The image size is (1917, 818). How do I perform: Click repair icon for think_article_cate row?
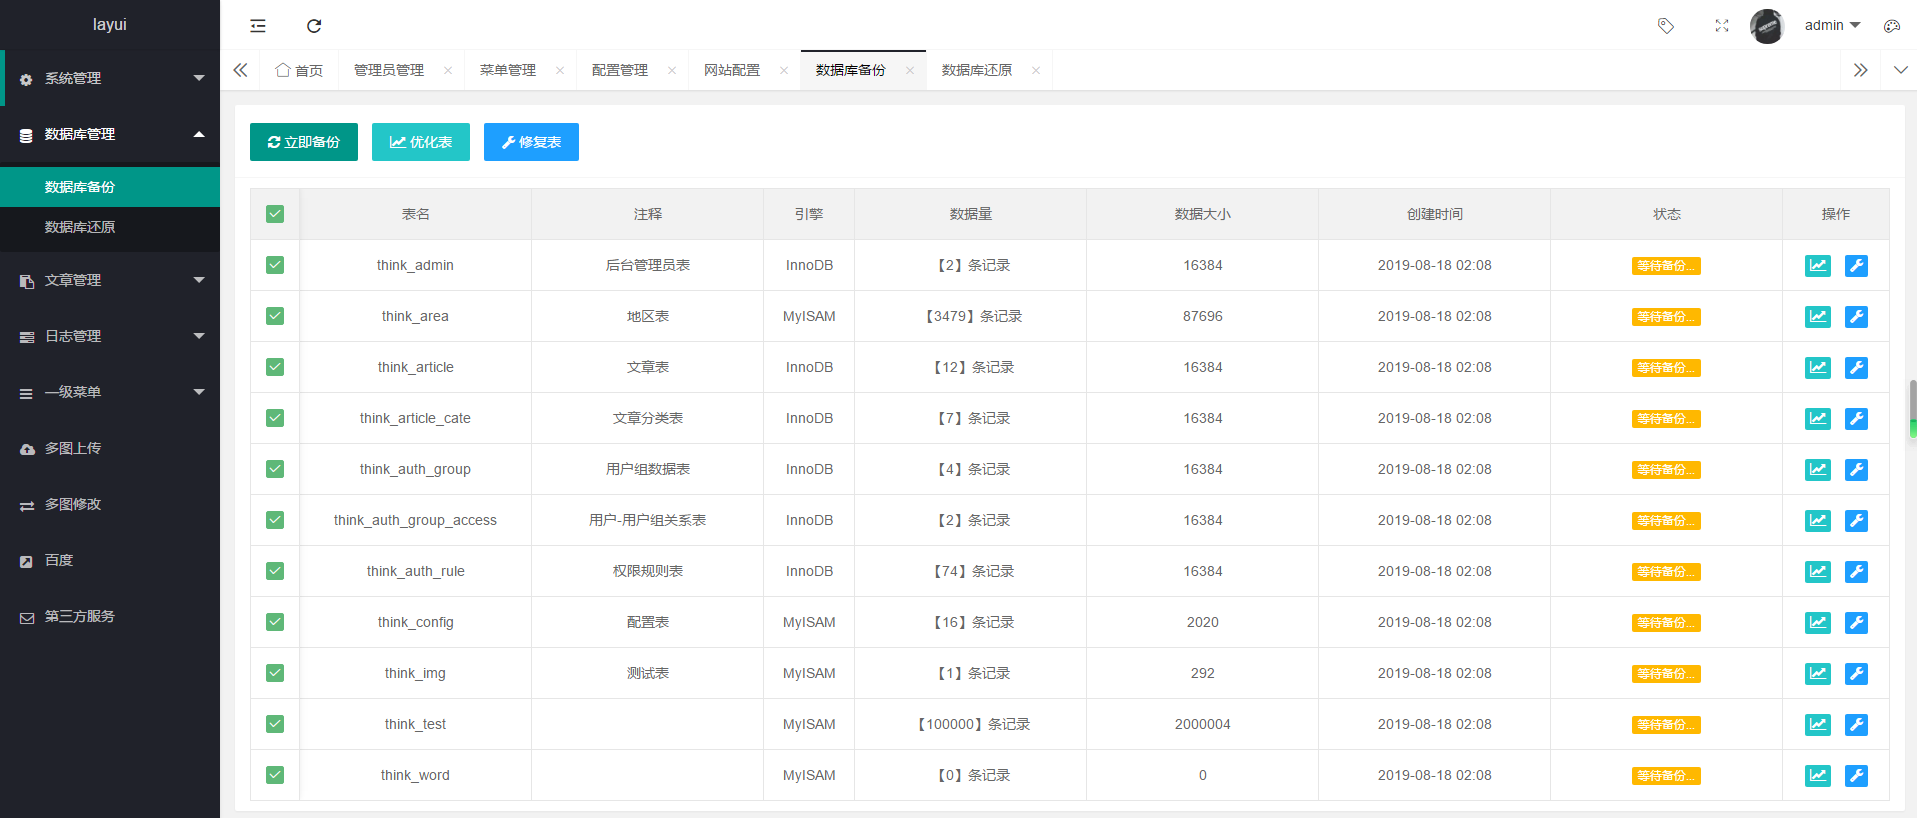click(x=1856, y=419)
